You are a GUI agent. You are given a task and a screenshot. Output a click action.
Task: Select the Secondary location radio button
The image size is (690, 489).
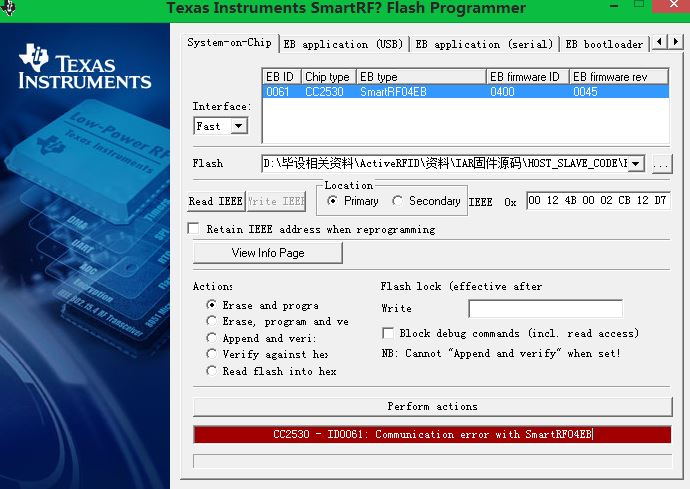397,201
